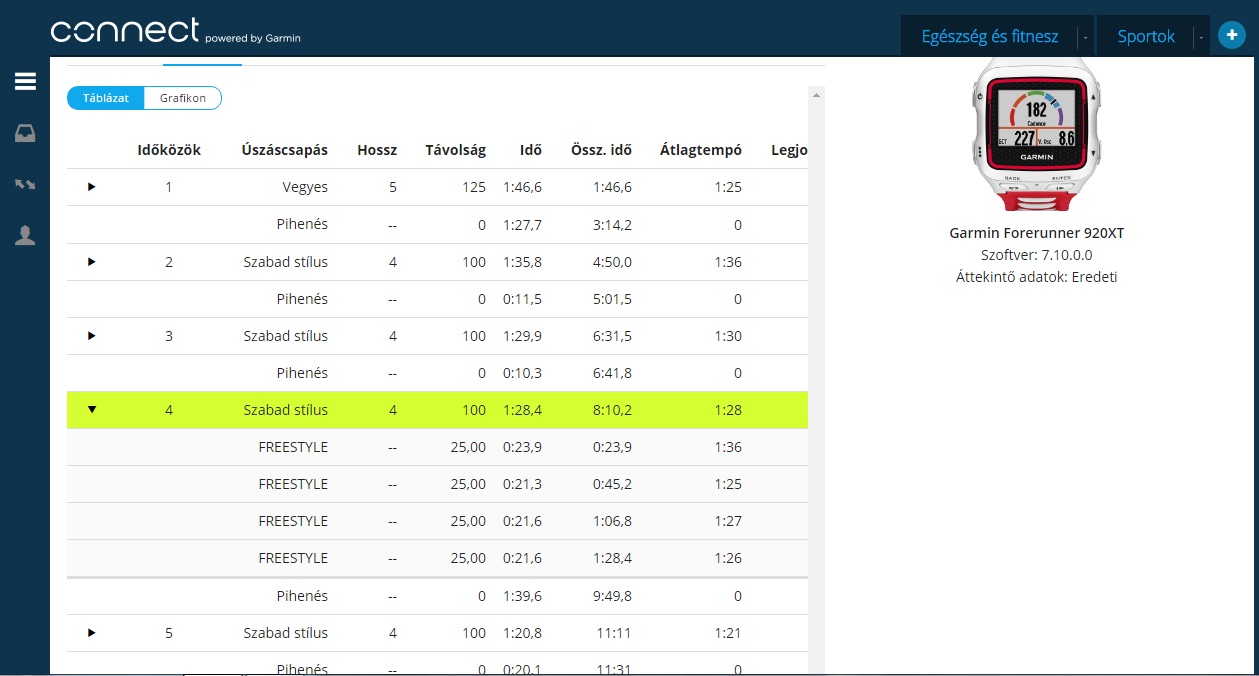Click the Garmin Forerunner 920XT device name
Viewport: 1259px width, 676px height.
click(1036, 233)
